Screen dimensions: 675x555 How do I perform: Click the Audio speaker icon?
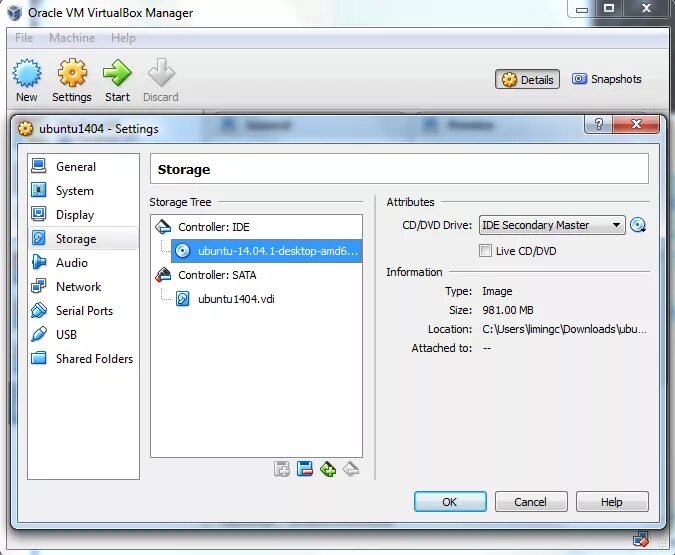pos(39,262)
